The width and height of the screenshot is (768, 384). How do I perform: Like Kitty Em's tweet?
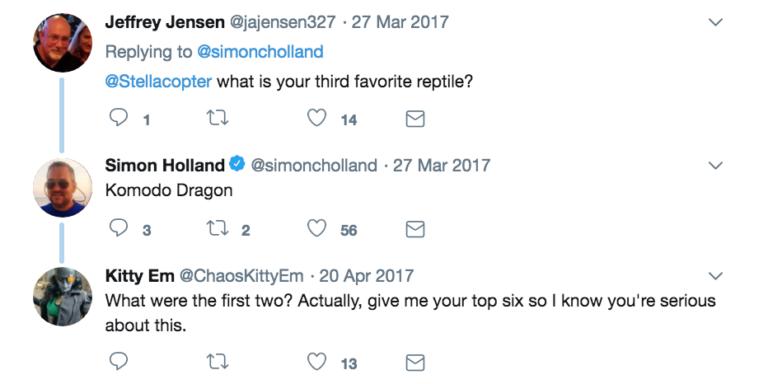point(316,362)
